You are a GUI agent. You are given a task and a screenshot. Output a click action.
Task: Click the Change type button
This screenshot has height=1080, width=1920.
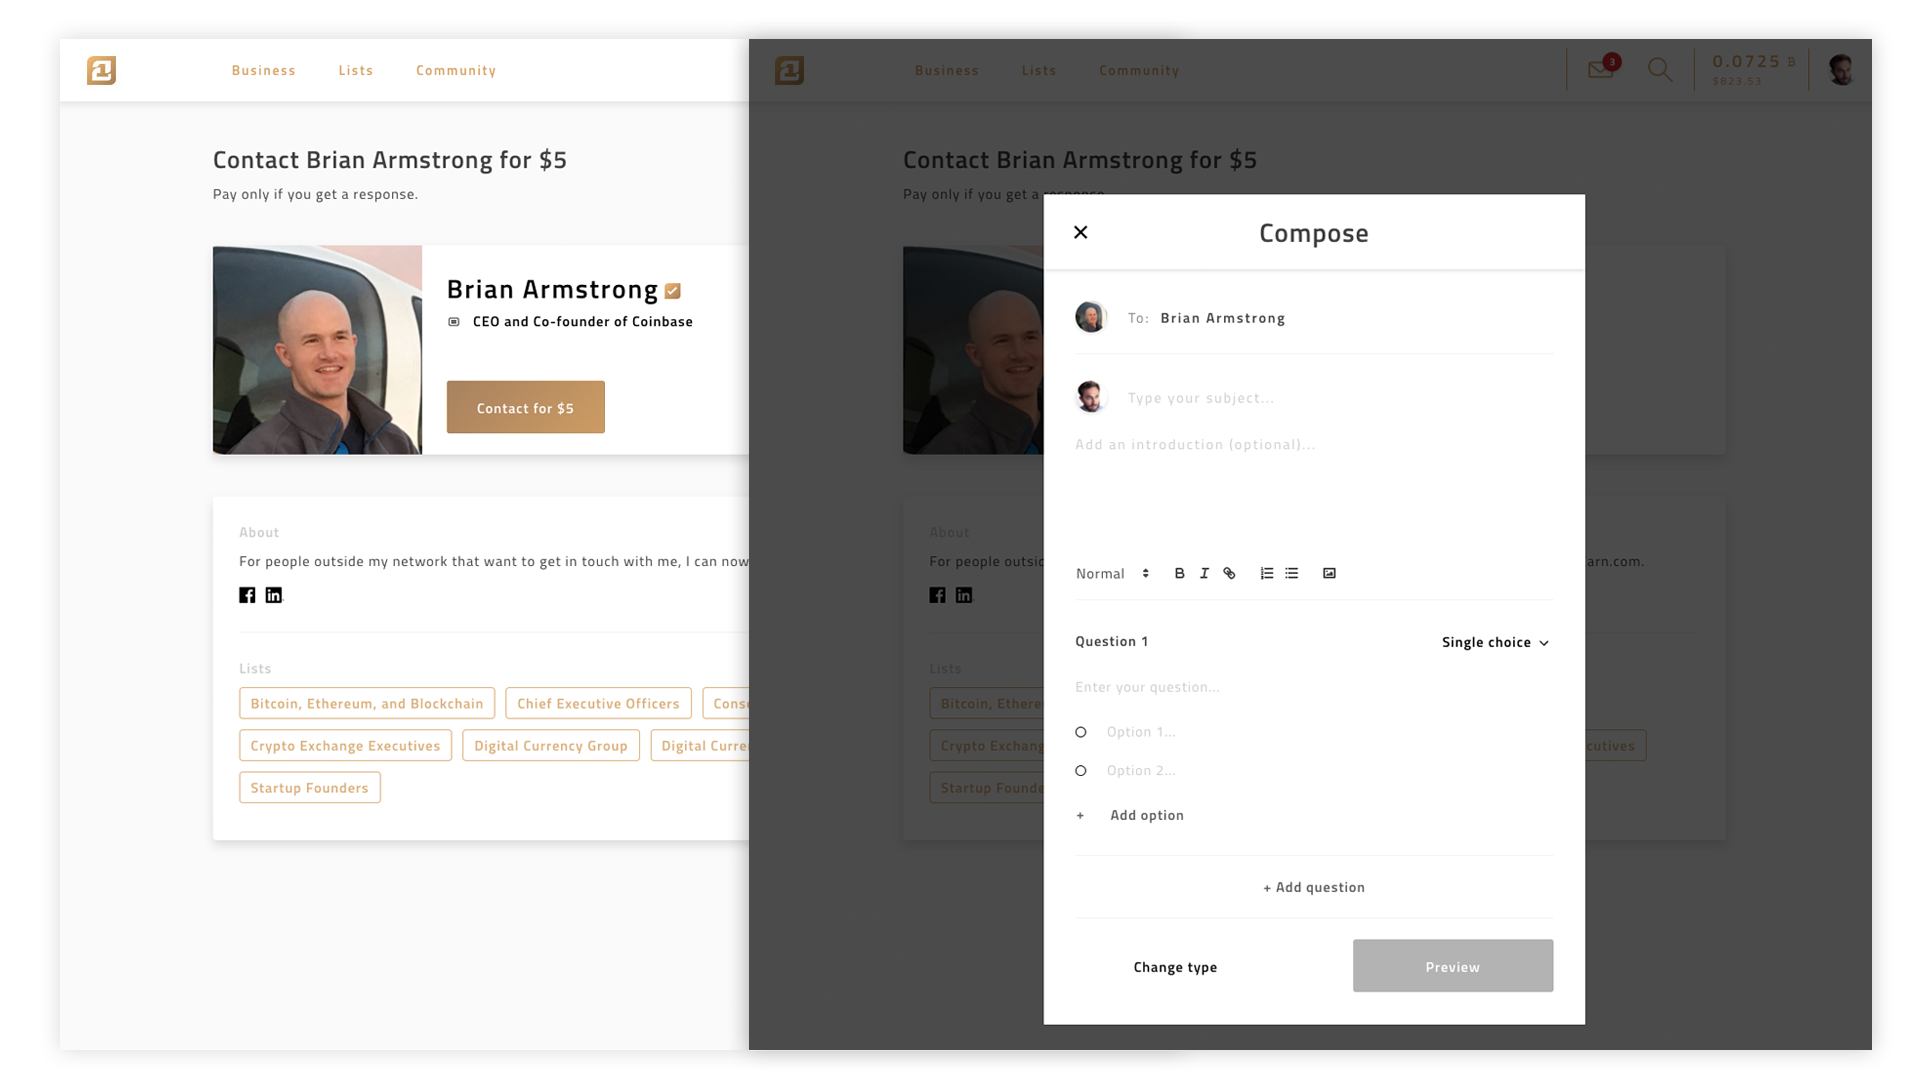[x=1175, y=967]
